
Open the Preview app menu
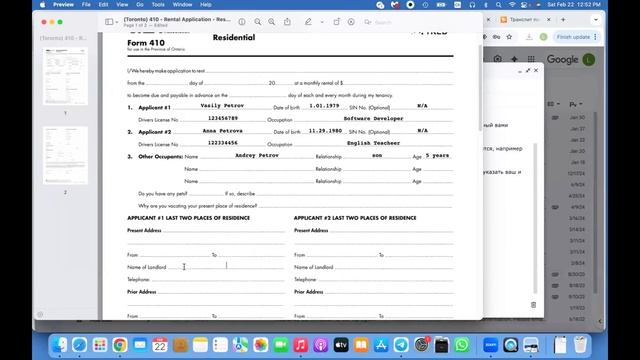(63, 5)
